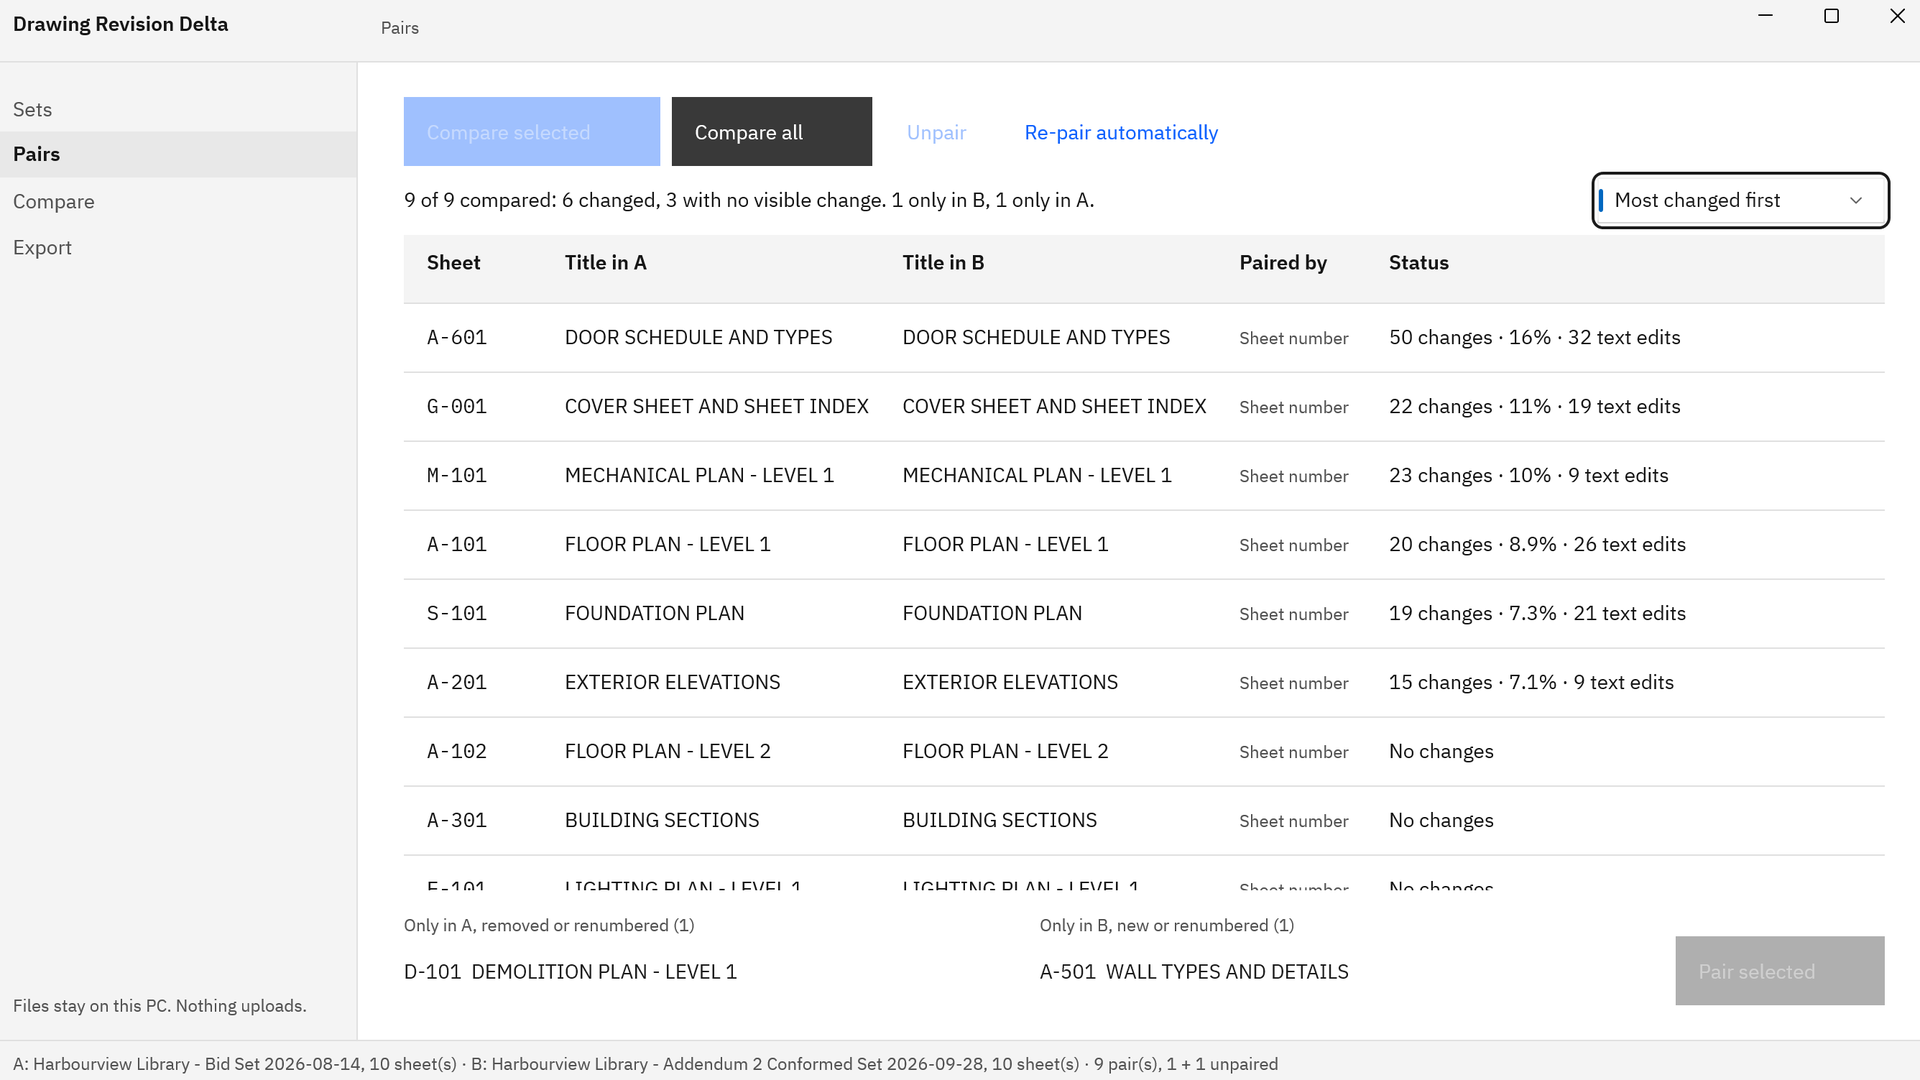The image size is (1920, 1080).
Task: Select the A-601 sheet row
Action: pos(1144,338)
